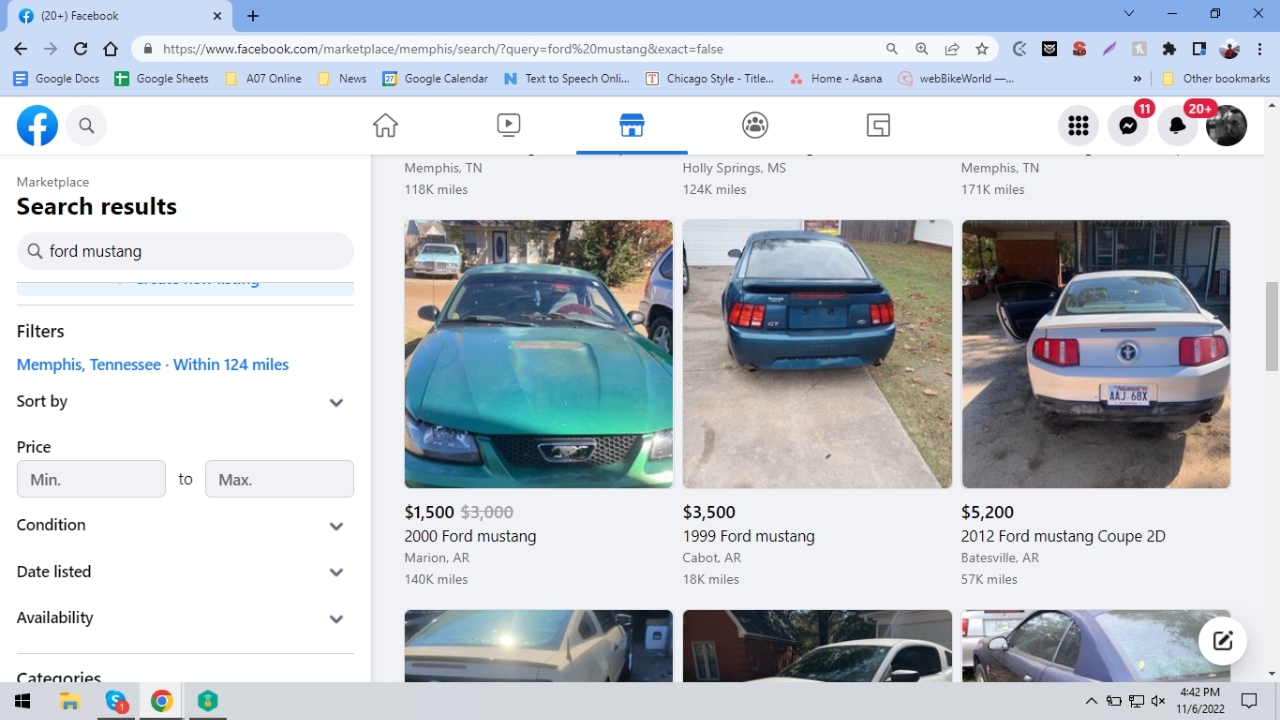Click the new message compose icon
Image resolution: width=1280 pixels, height=720 pixels.
click(x=1222, y=641)
